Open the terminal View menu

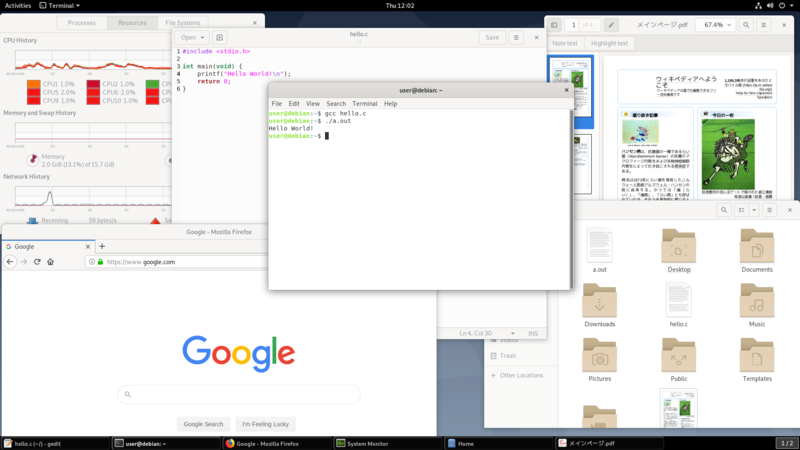point(313,104)
